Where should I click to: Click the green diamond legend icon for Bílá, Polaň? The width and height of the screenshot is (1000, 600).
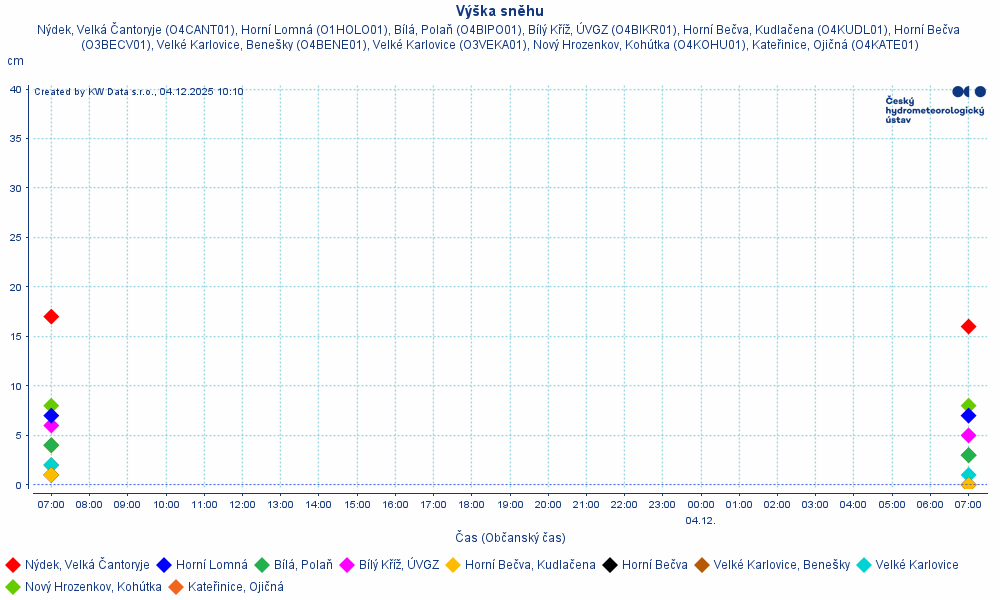pyautogui.click(x=262, y=565)
